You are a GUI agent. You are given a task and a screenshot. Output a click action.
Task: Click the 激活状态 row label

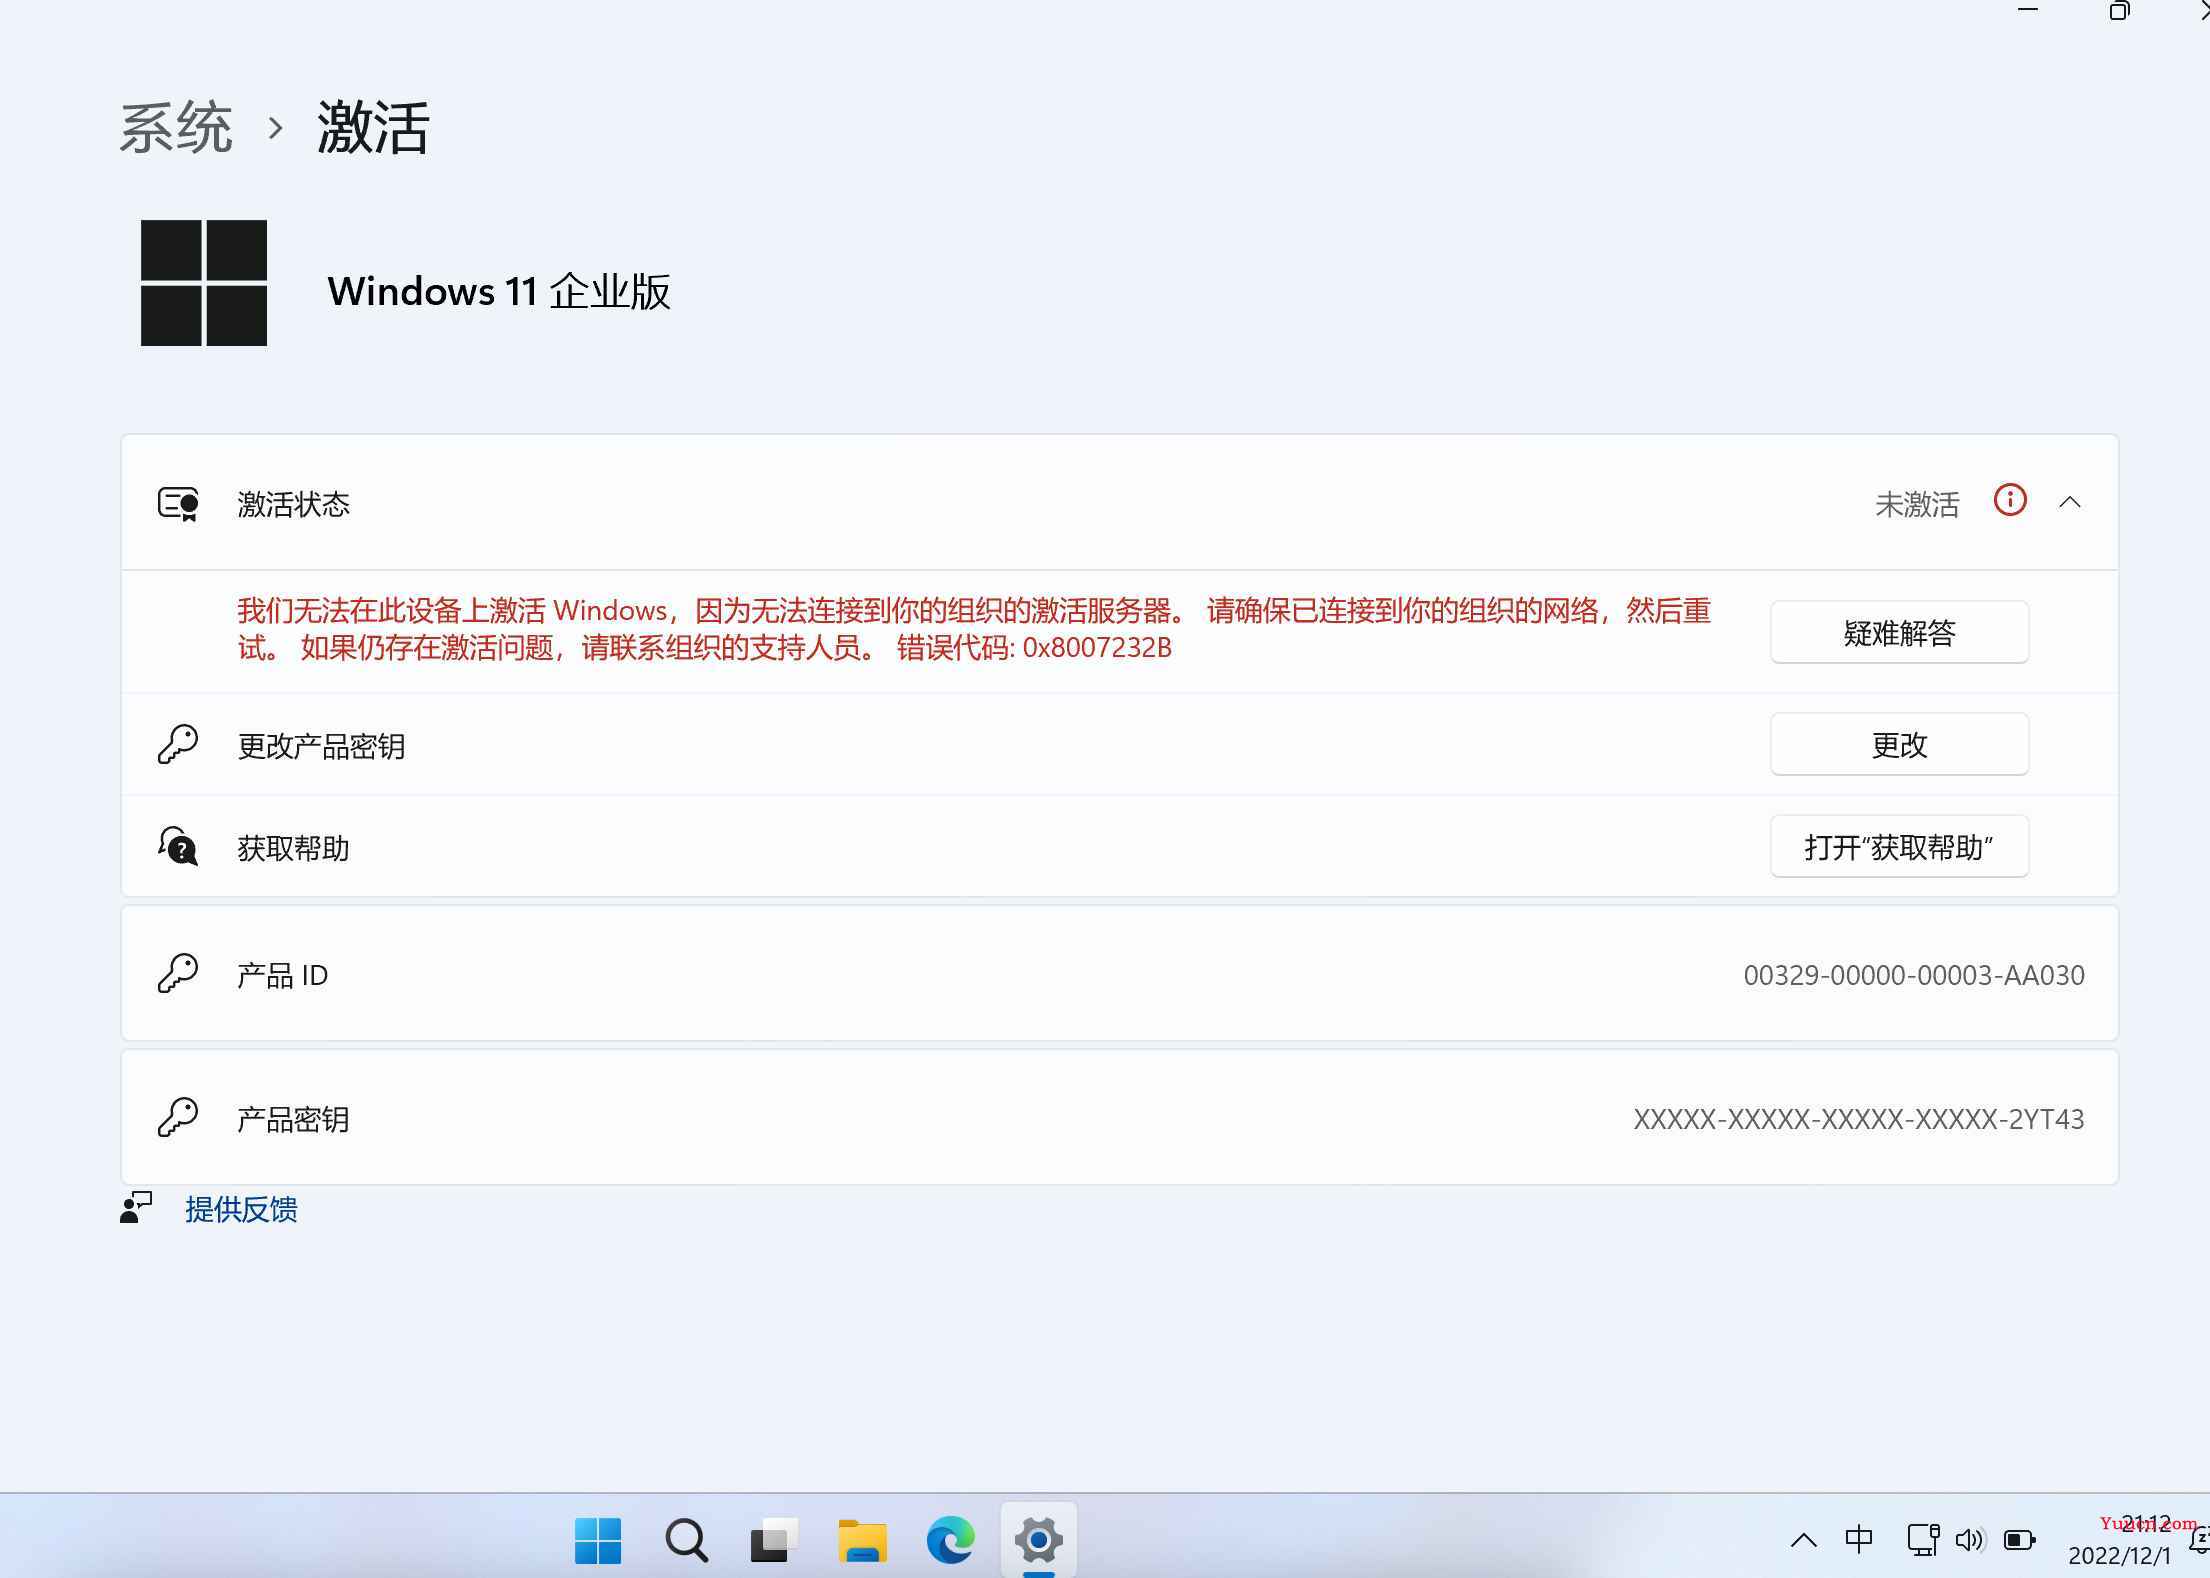293,504
